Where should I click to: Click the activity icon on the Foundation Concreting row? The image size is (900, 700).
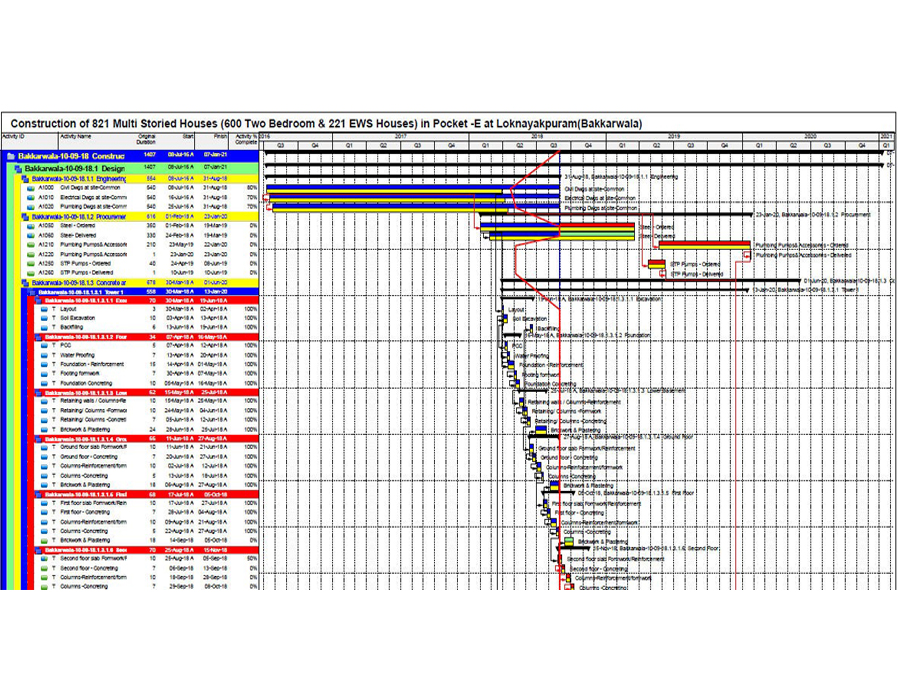pyautogui.click(x=45, y=383)
